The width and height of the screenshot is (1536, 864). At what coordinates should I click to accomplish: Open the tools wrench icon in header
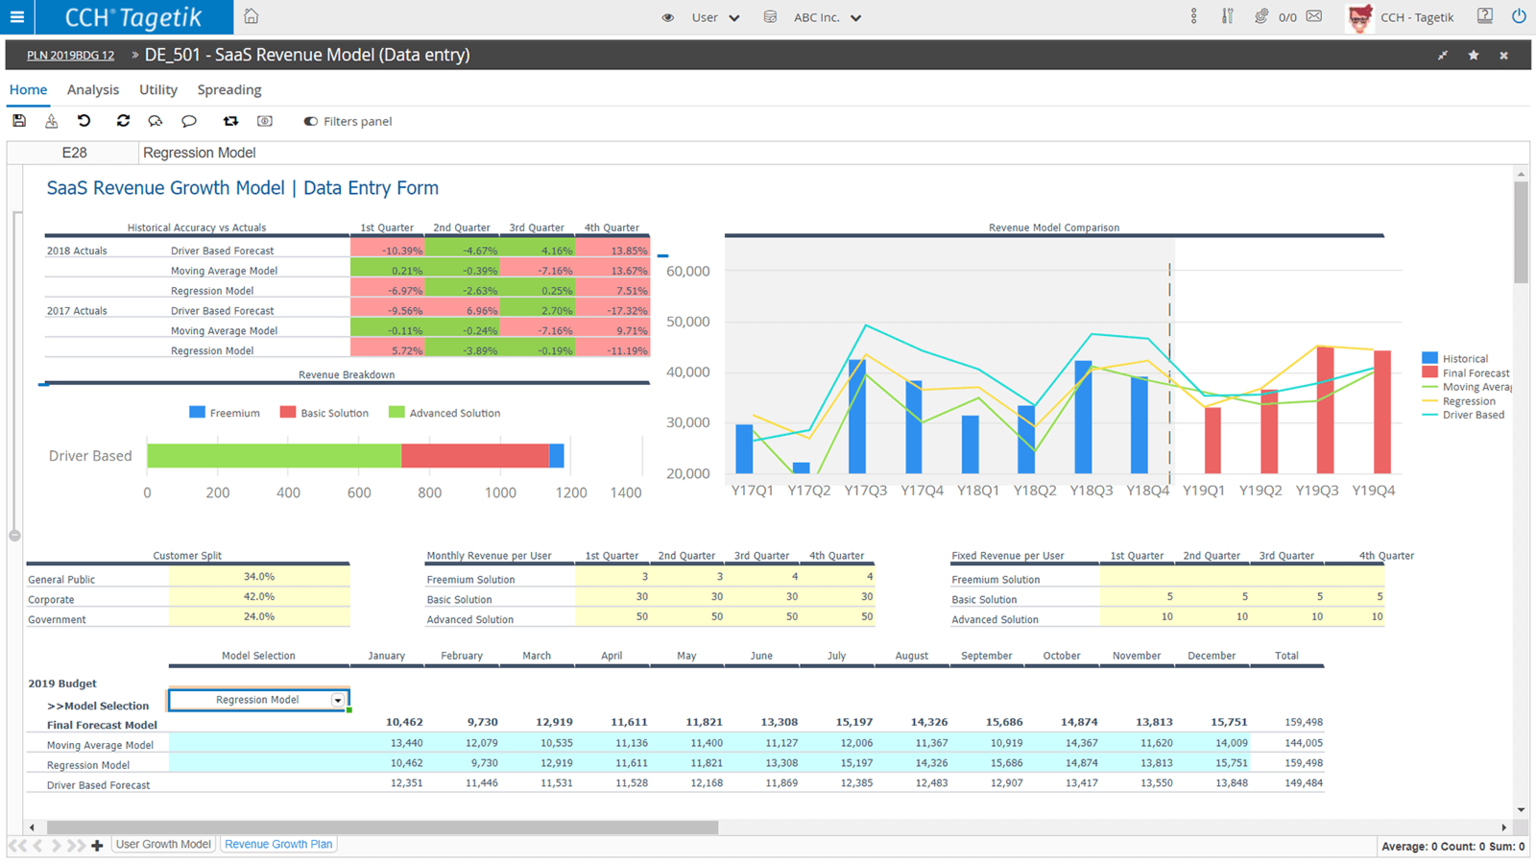click(x=1227, y=16)
